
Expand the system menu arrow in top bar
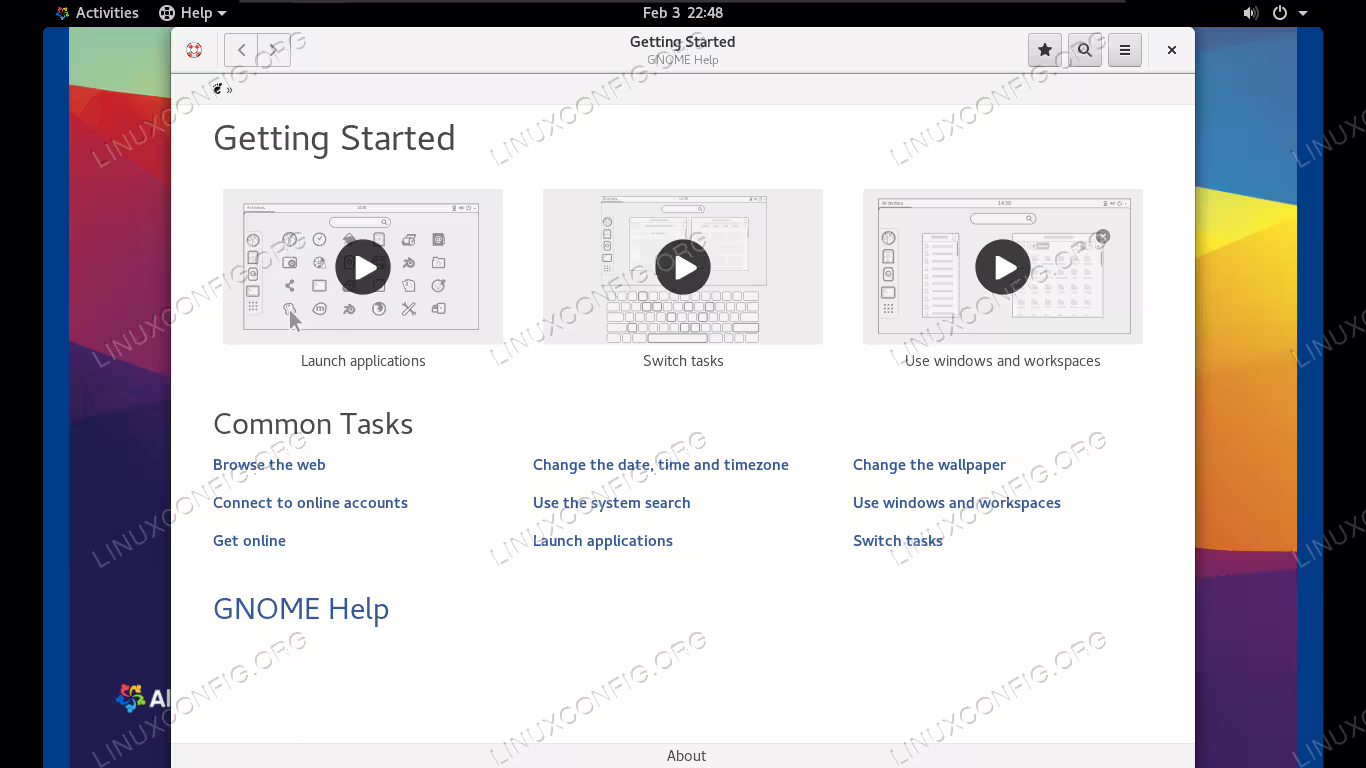(x=1303, y=14)
